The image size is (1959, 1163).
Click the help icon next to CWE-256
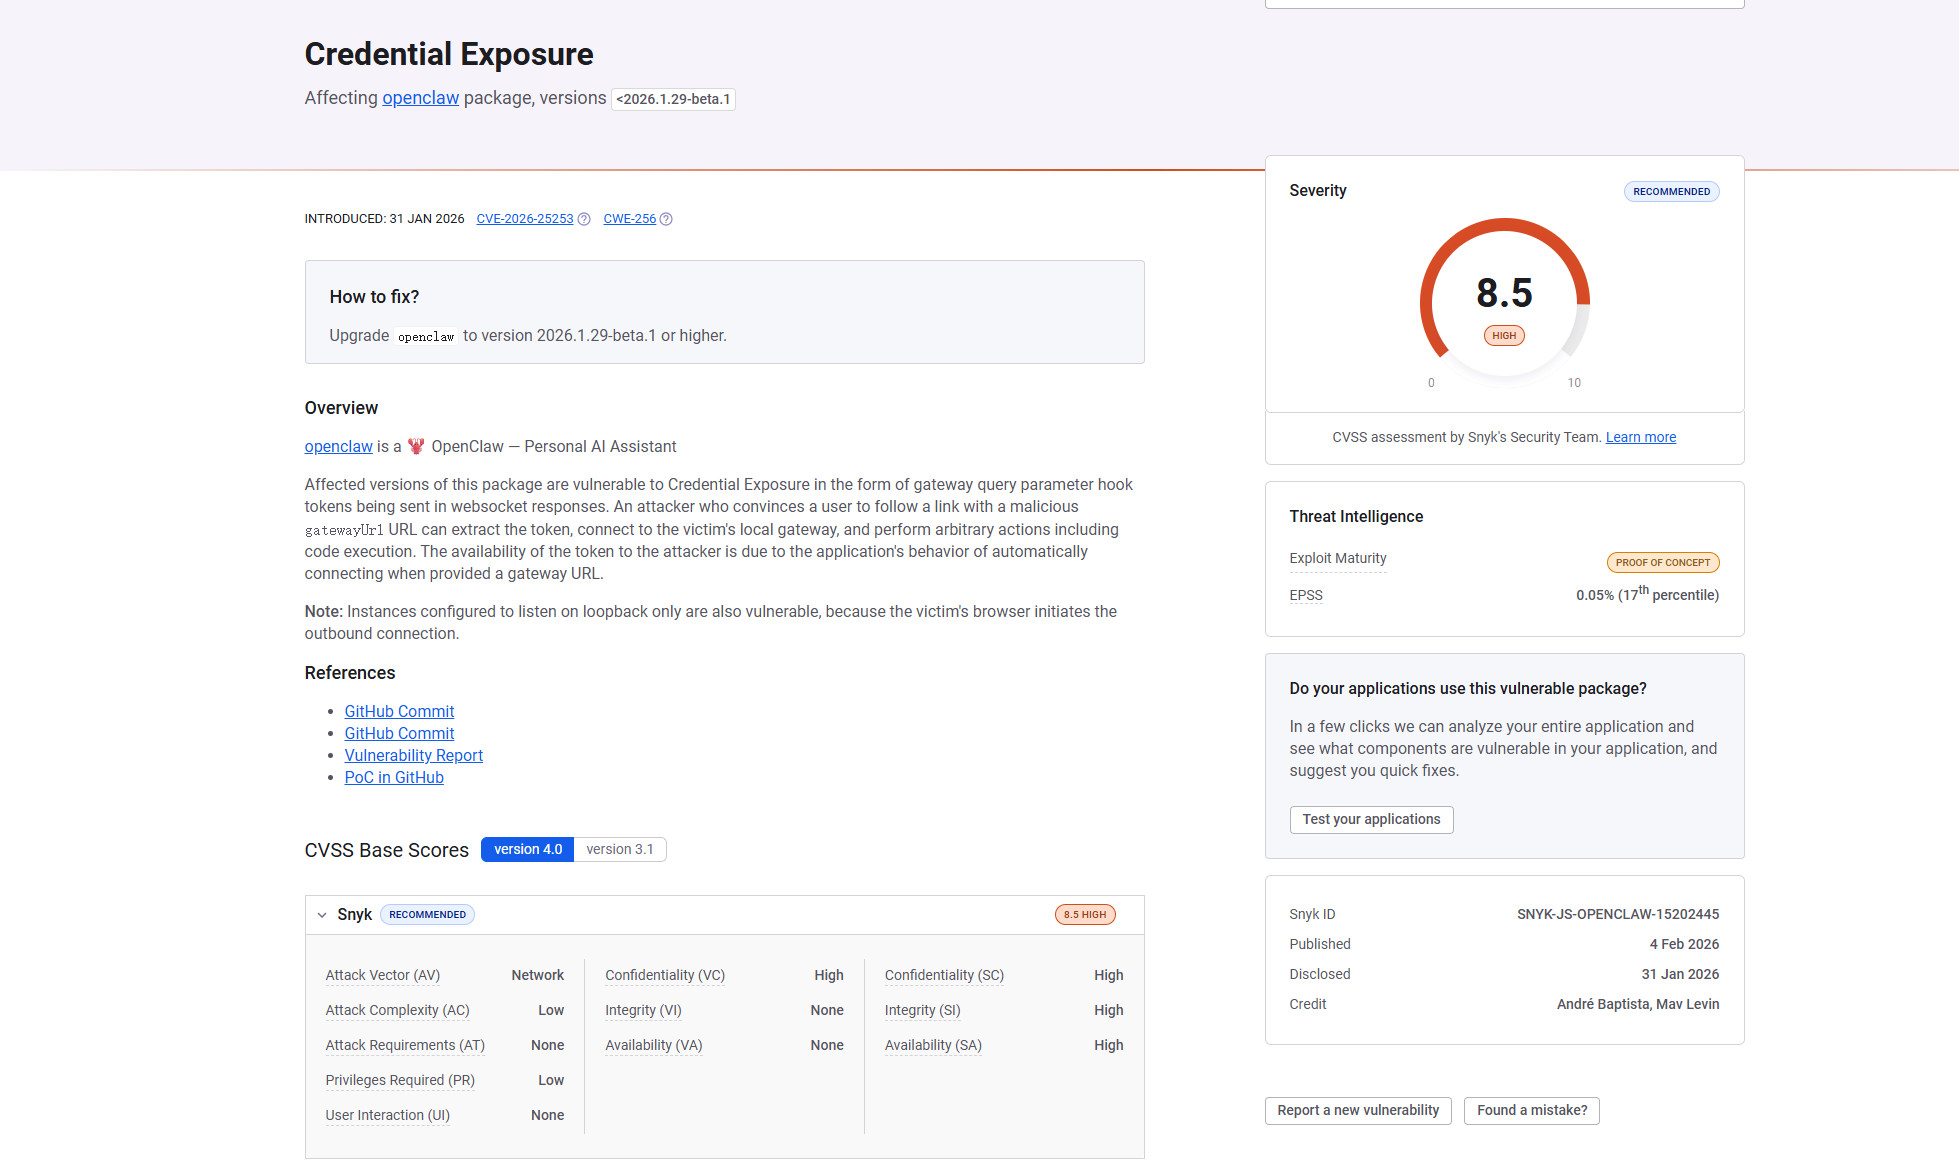666,219
